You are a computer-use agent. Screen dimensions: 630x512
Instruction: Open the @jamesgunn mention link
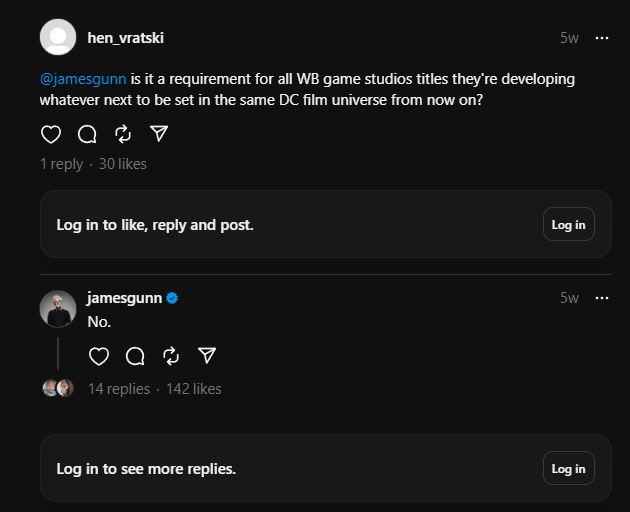tap(83, 79)
